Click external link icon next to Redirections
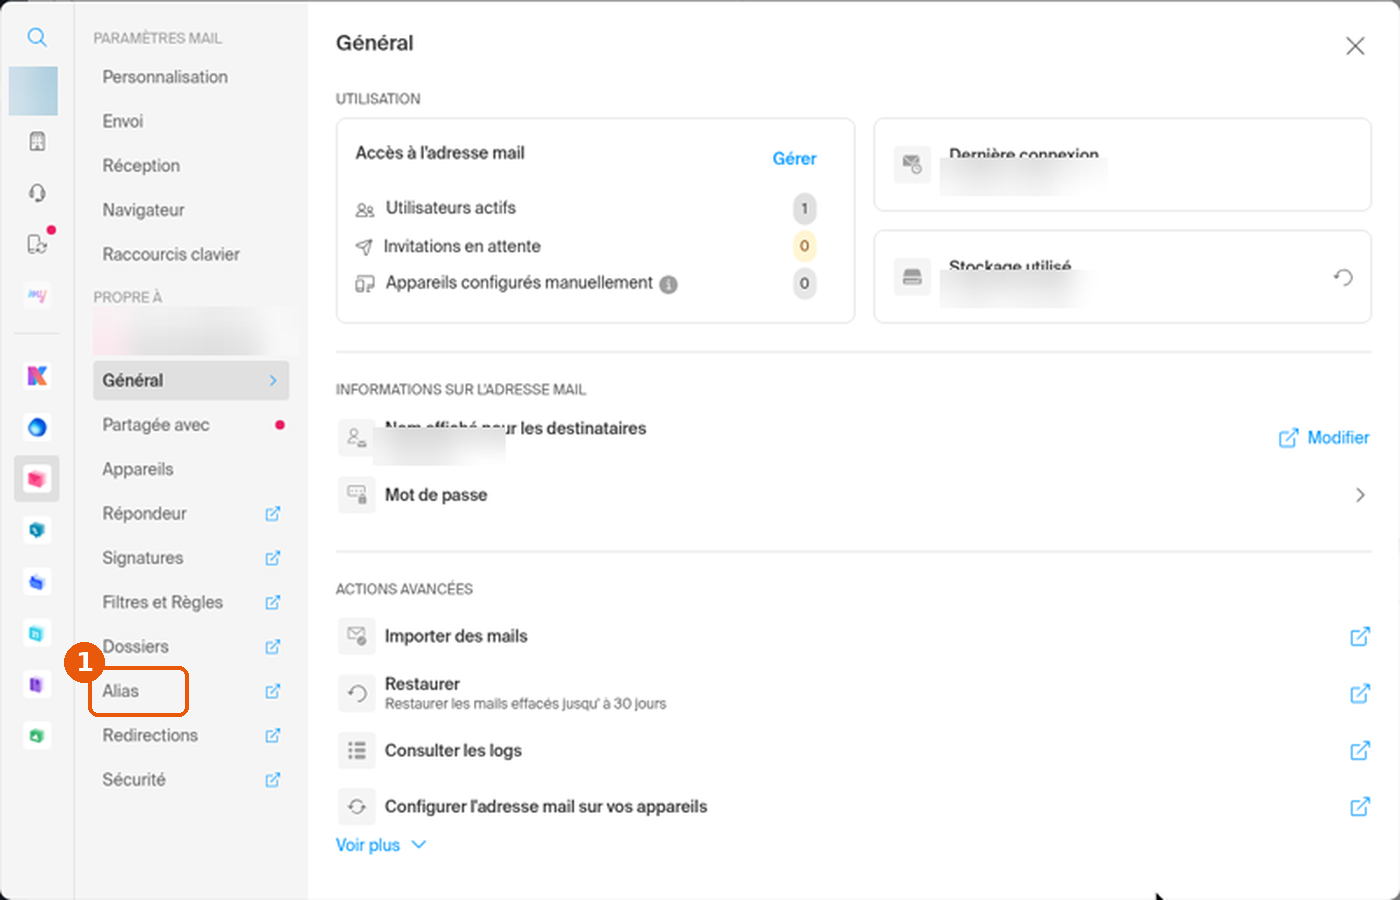The width and height of the screenshot is (1400, 900). 272,736
